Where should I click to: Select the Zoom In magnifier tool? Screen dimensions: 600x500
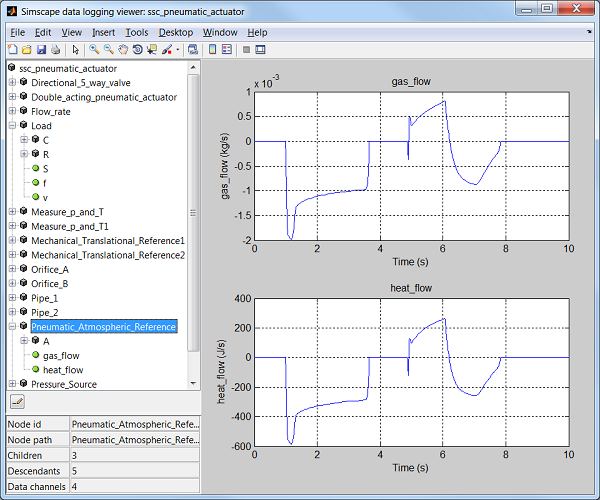pyautogui.click(x=94, y=49)
